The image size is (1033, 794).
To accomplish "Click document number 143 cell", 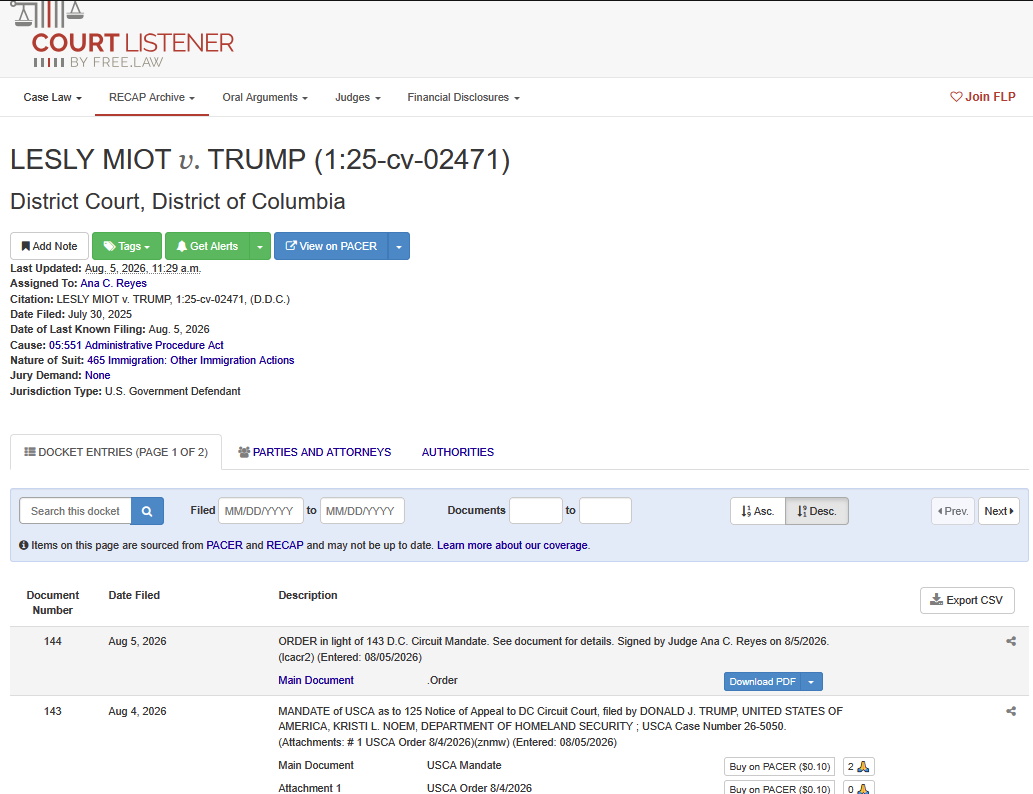I will 53,711.
